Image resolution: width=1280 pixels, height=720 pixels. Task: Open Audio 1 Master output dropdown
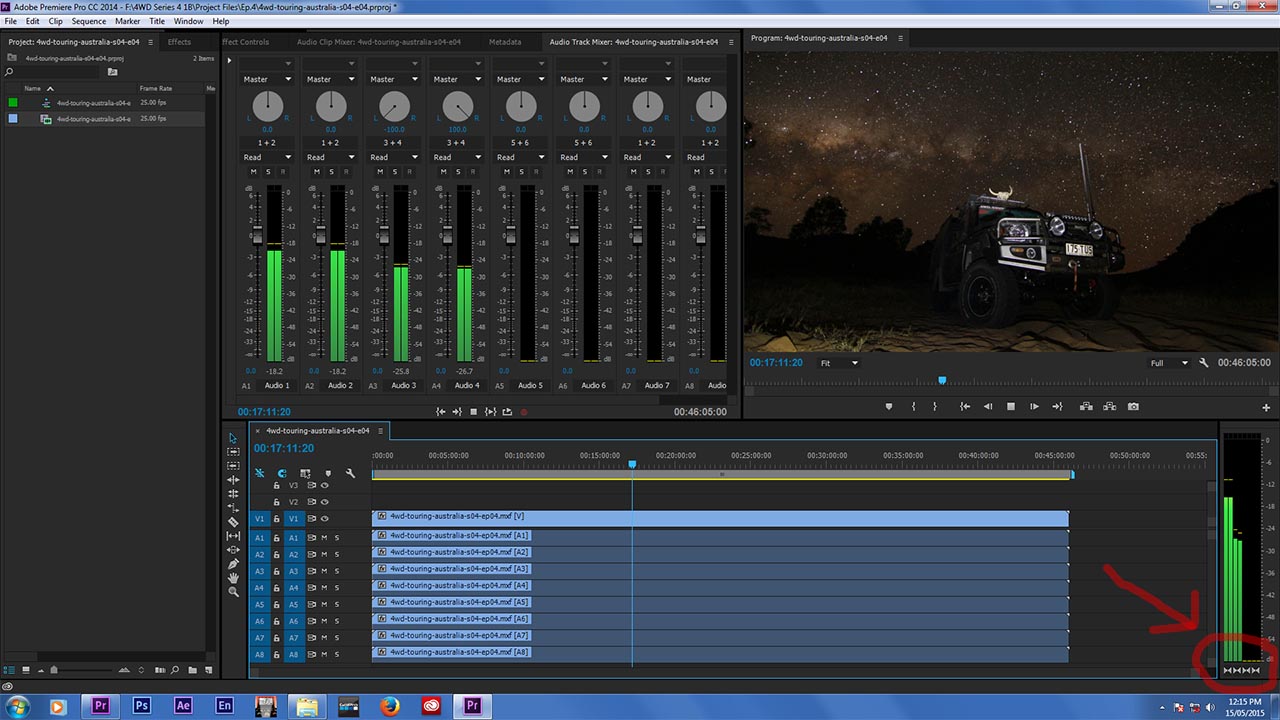[267, 79]
